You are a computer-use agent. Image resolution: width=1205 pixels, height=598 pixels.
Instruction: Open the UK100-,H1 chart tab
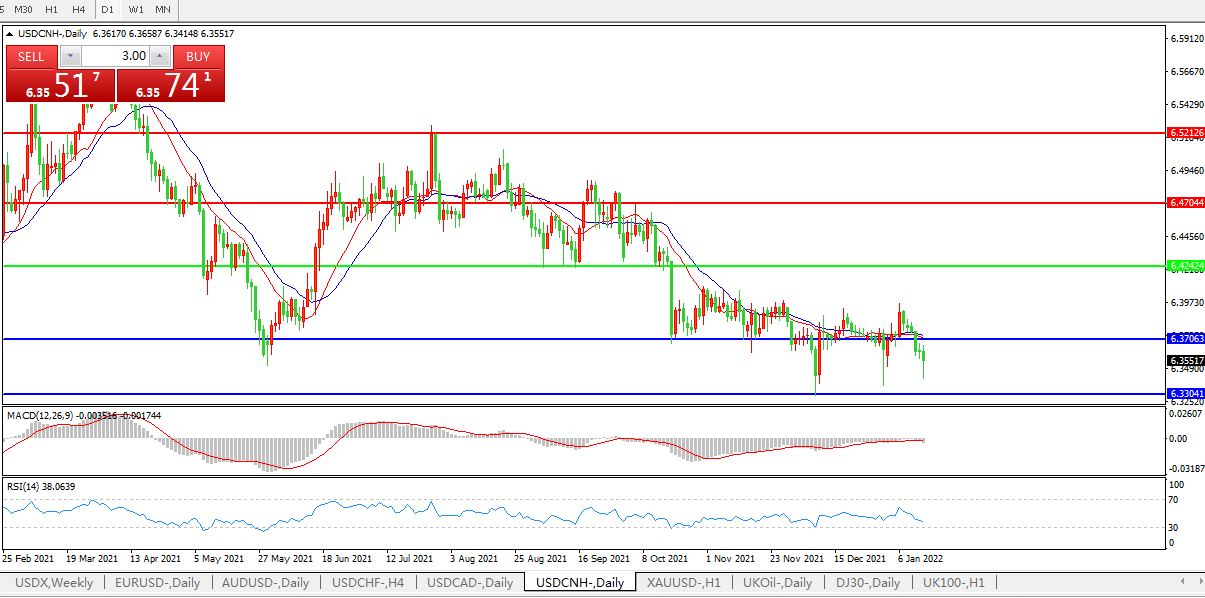[x=953, y=582]
